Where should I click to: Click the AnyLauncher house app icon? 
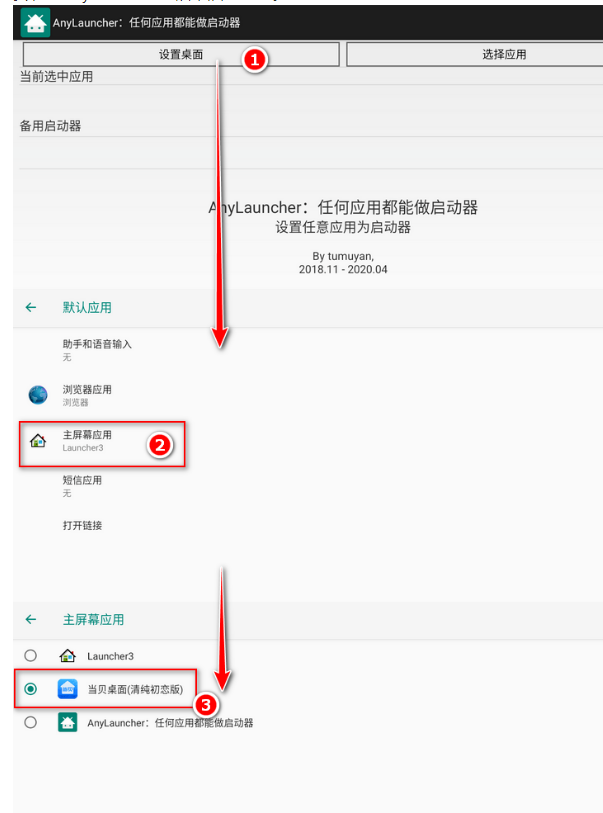pos(35,23)
